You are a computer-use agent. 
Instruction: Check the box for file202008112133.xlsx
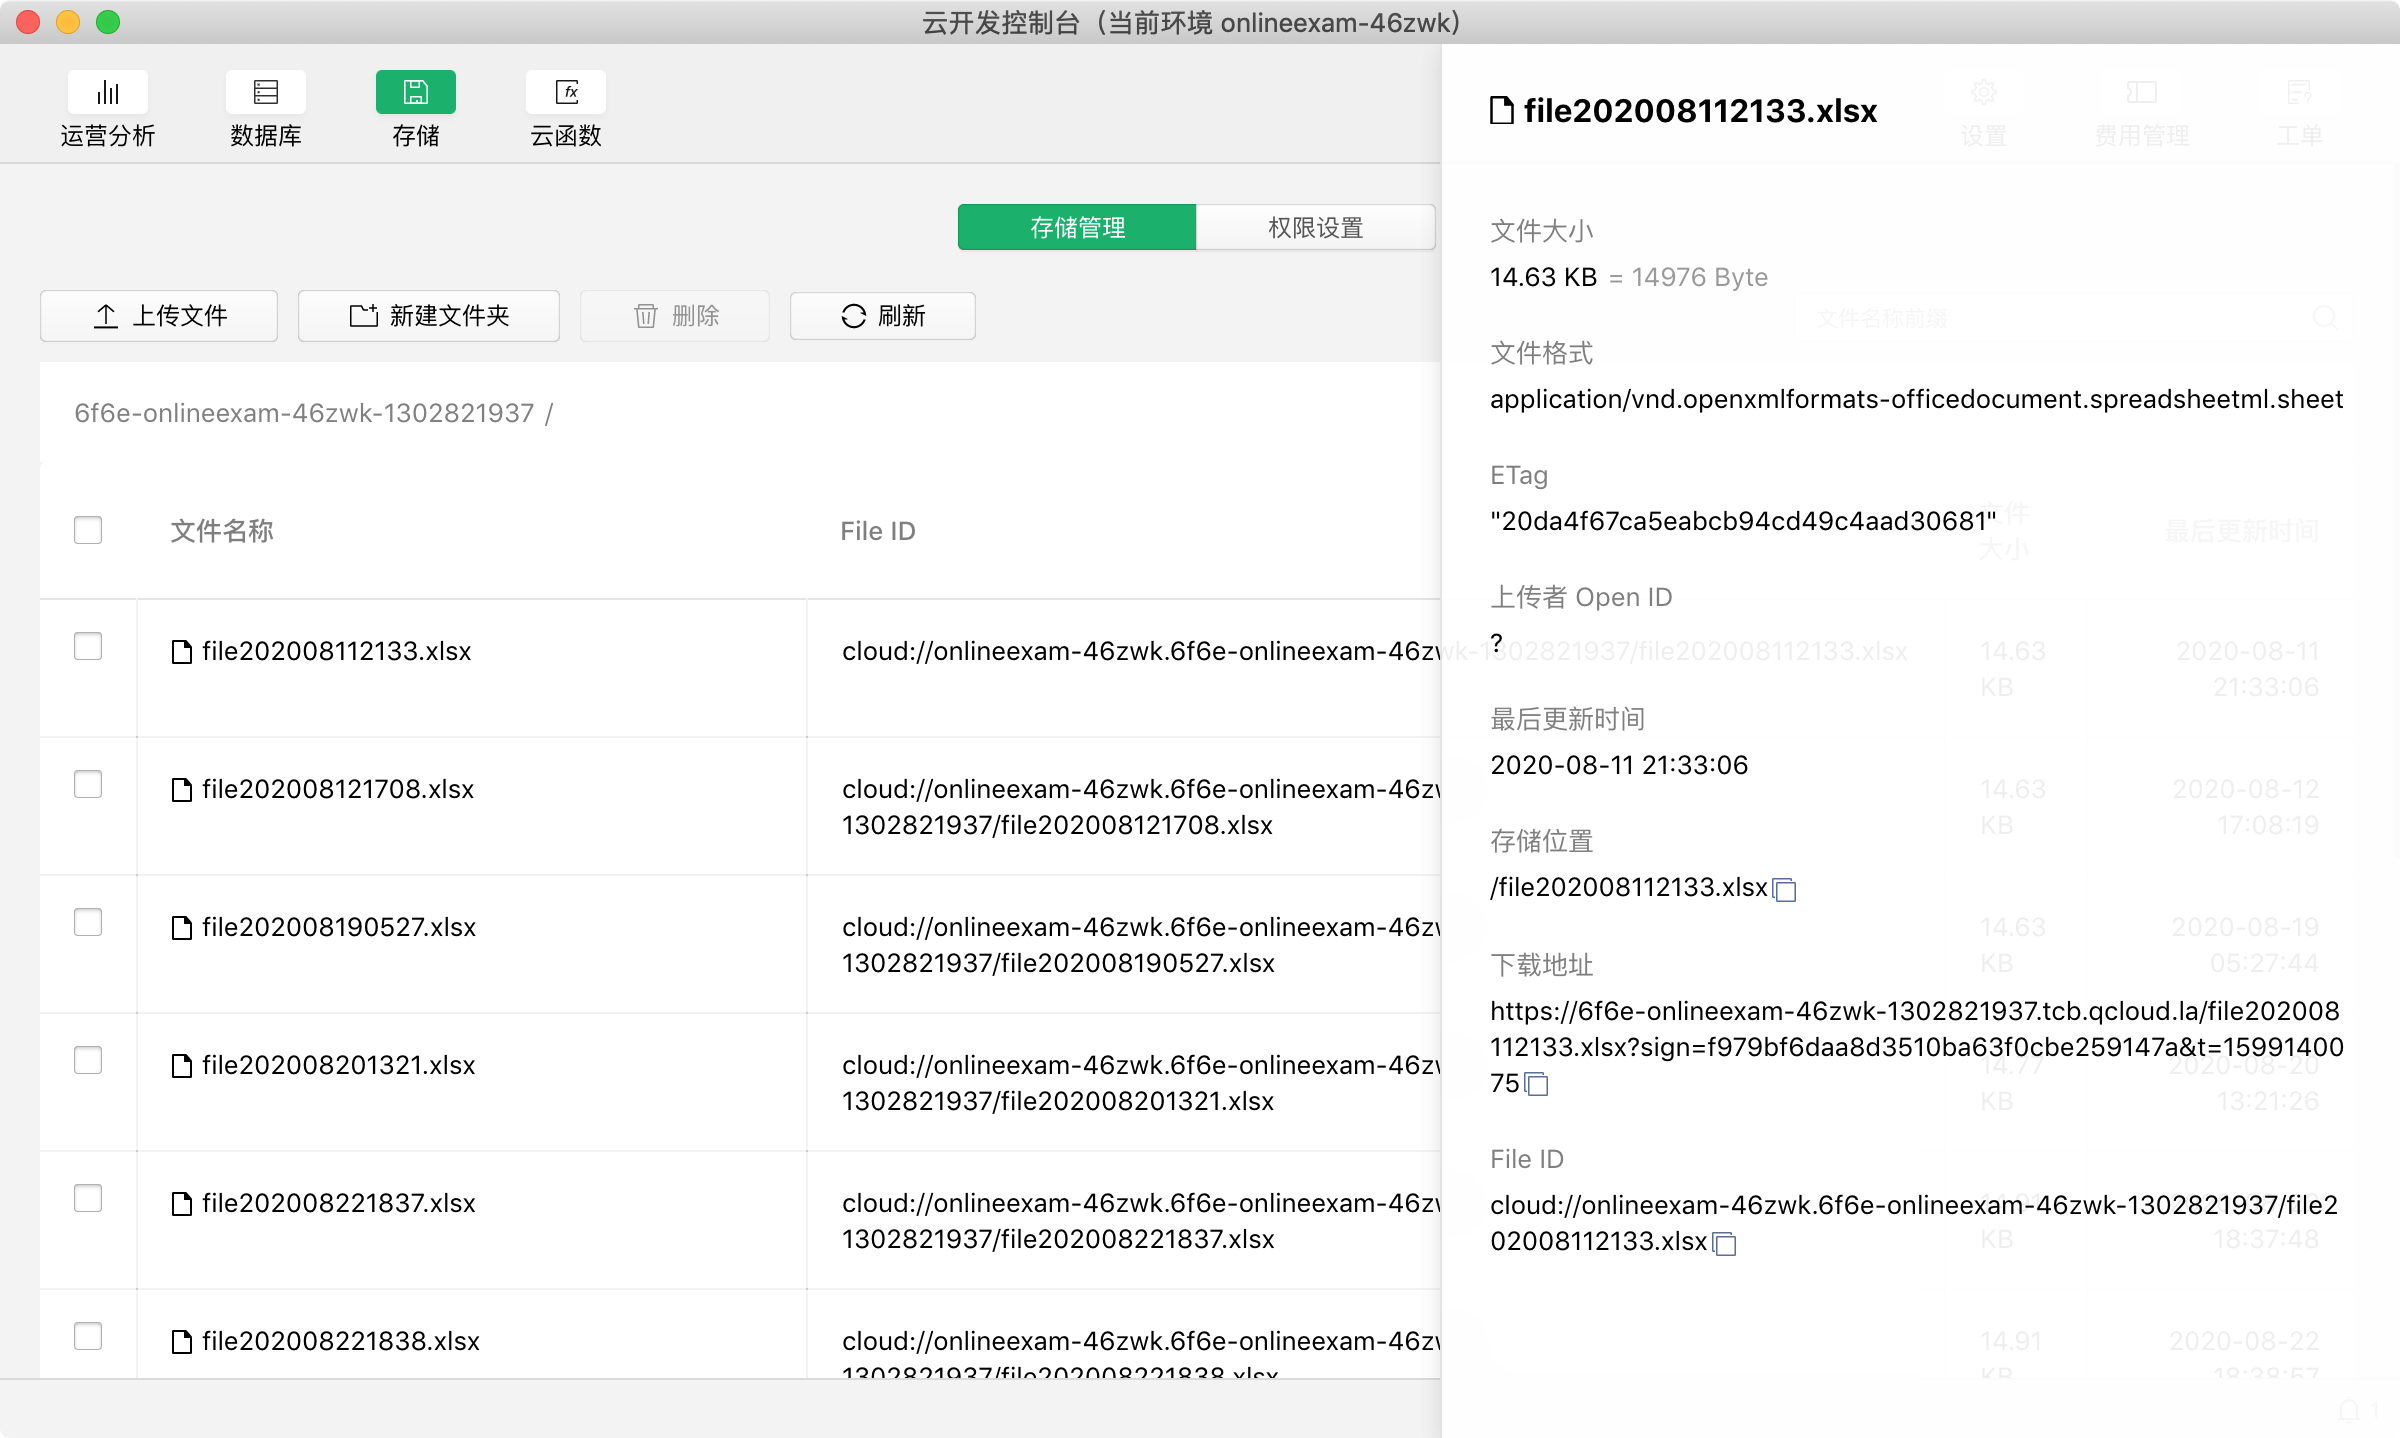88,646
